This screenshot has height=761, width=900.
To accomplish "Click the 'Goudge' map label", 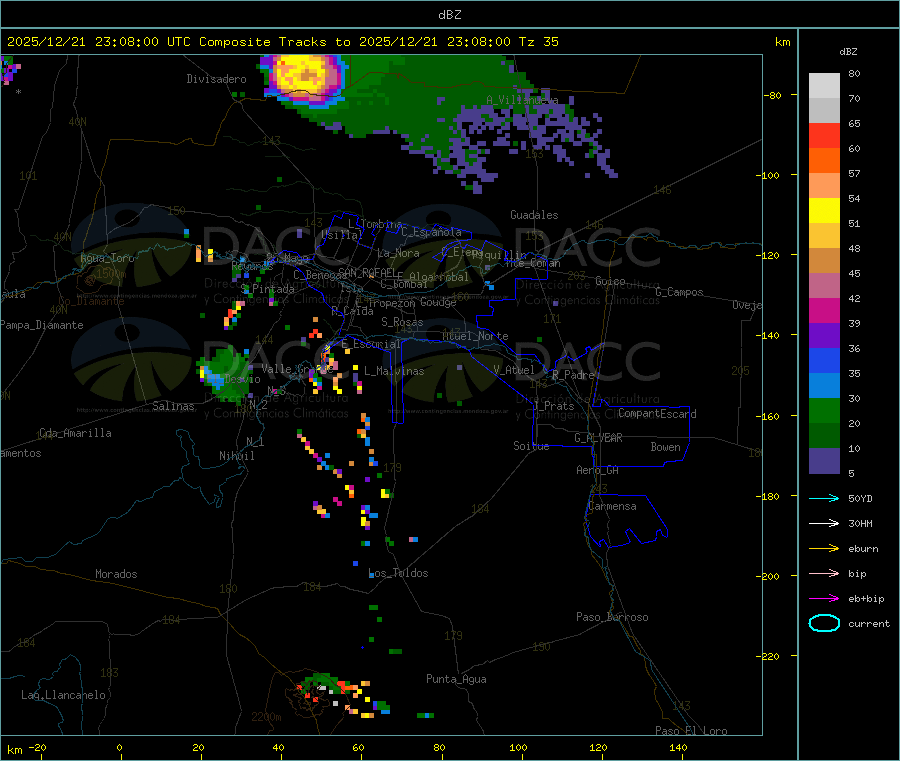I will click(x=438, y=302).
